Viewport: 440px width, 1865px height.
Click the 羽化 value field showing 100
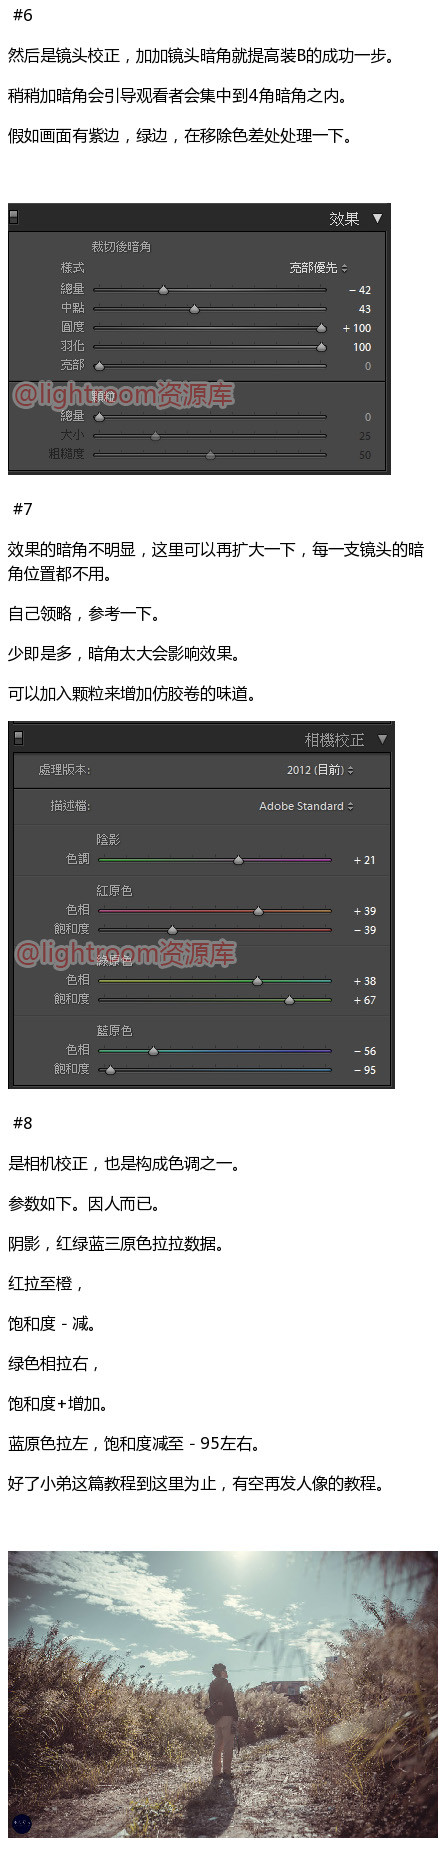click(x=362, y=347)
